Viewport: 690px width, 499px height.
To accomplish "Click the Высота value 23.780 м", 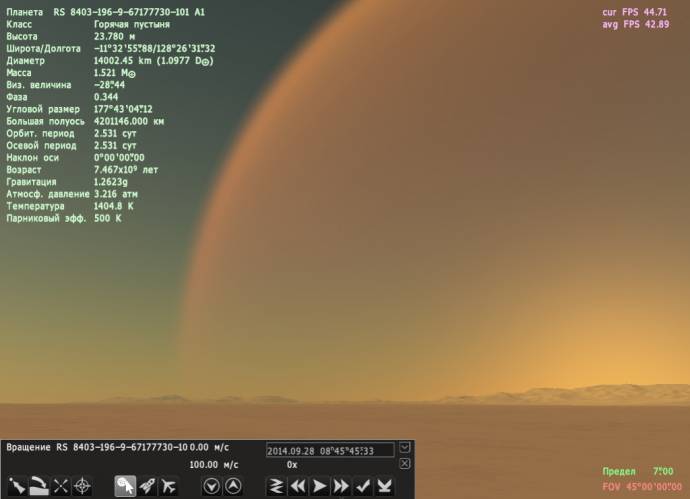I will point(114,36).
